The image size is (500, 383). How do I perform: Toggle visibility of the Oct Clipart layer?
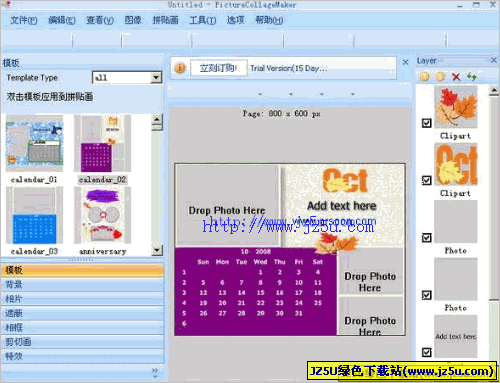pyautogui.click(x=426, y=180)
